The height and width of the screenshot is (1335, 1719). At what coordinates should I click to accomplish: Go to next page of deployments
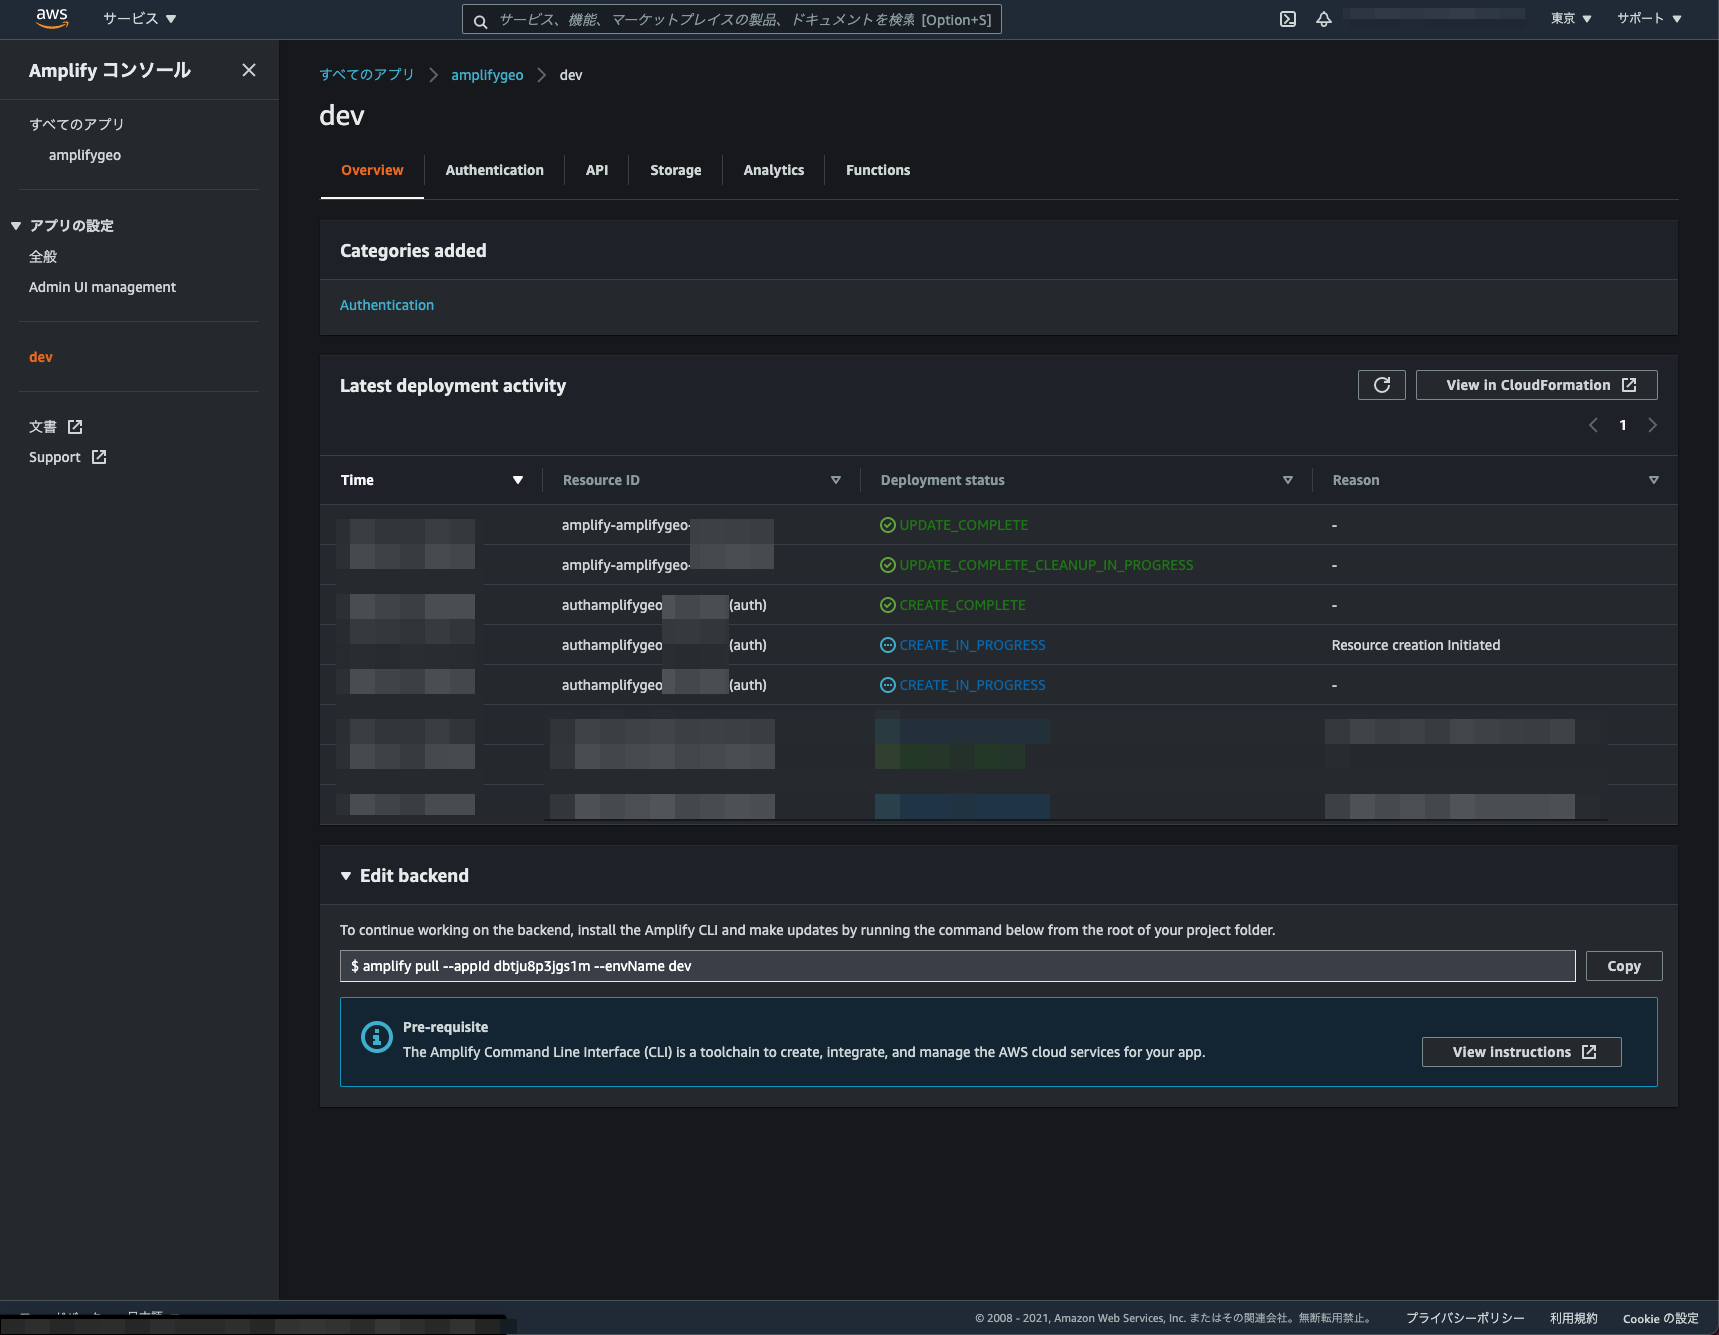1652,425
